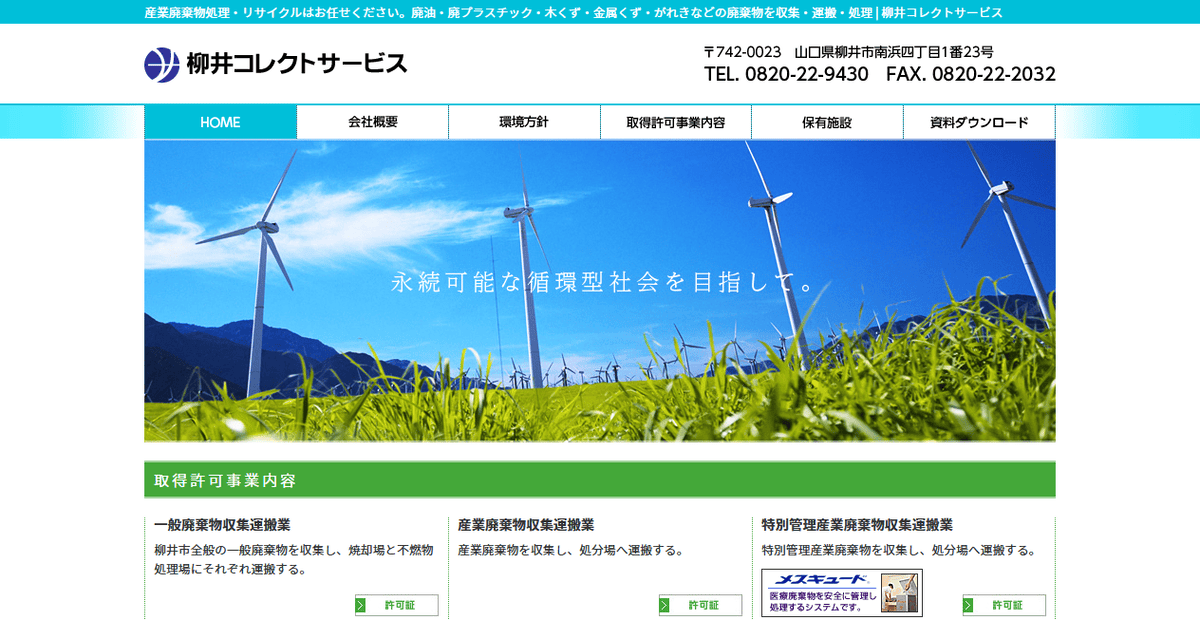Open the 環境方針 page
This screenshot has height=620, width=1200.
coord(523,121)
